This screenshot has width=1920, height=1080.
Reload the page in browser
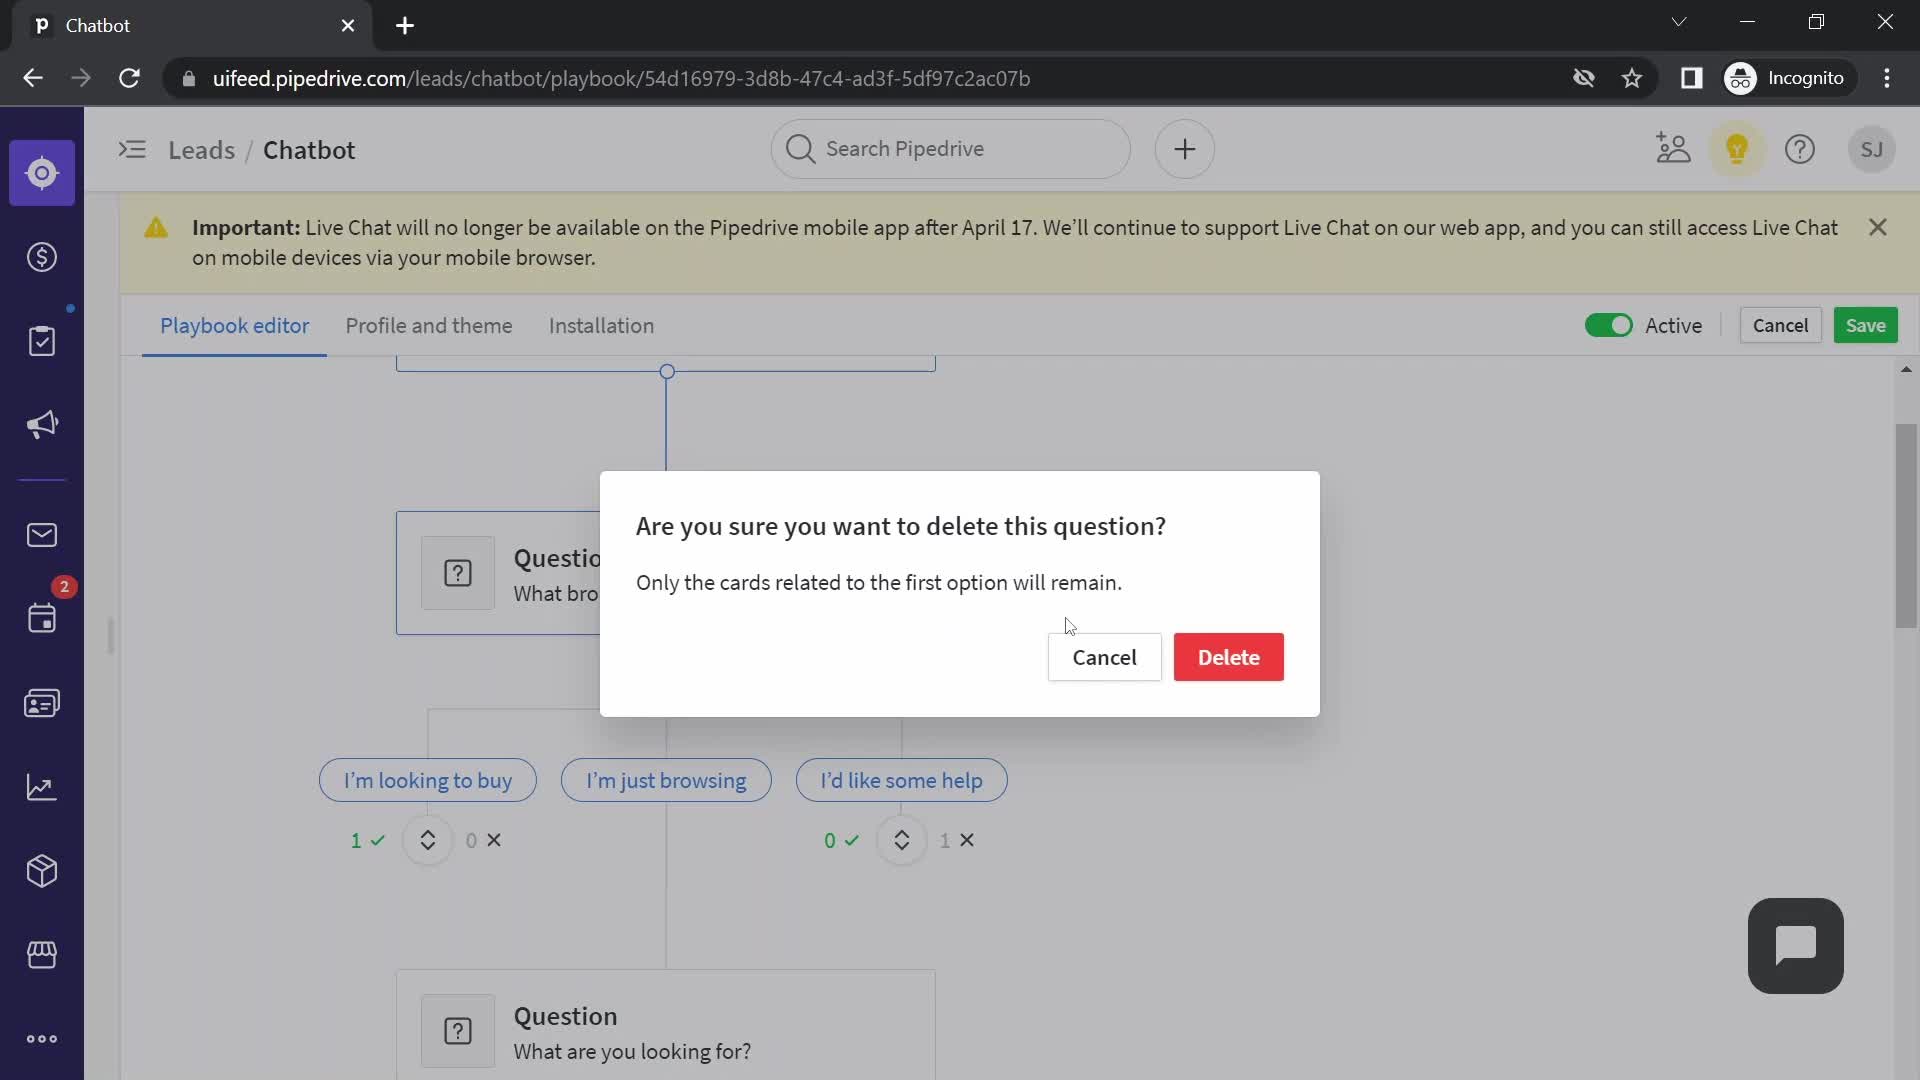coord(129,78)
